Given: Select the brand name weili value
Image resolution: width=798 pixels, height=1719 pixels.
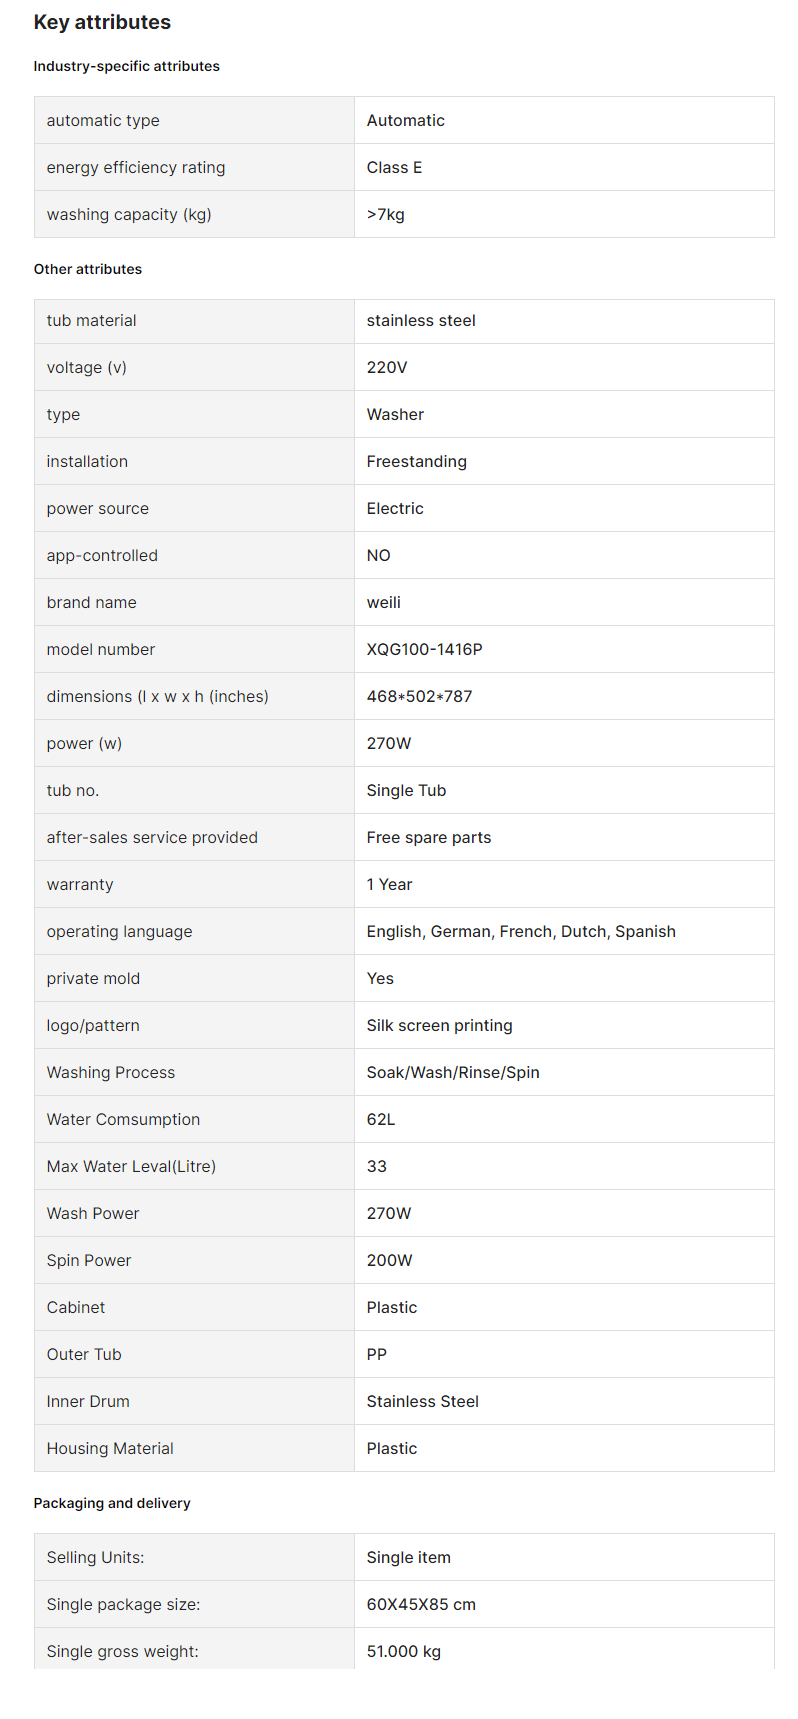Looking at the screenshot, I should [383, 602].
